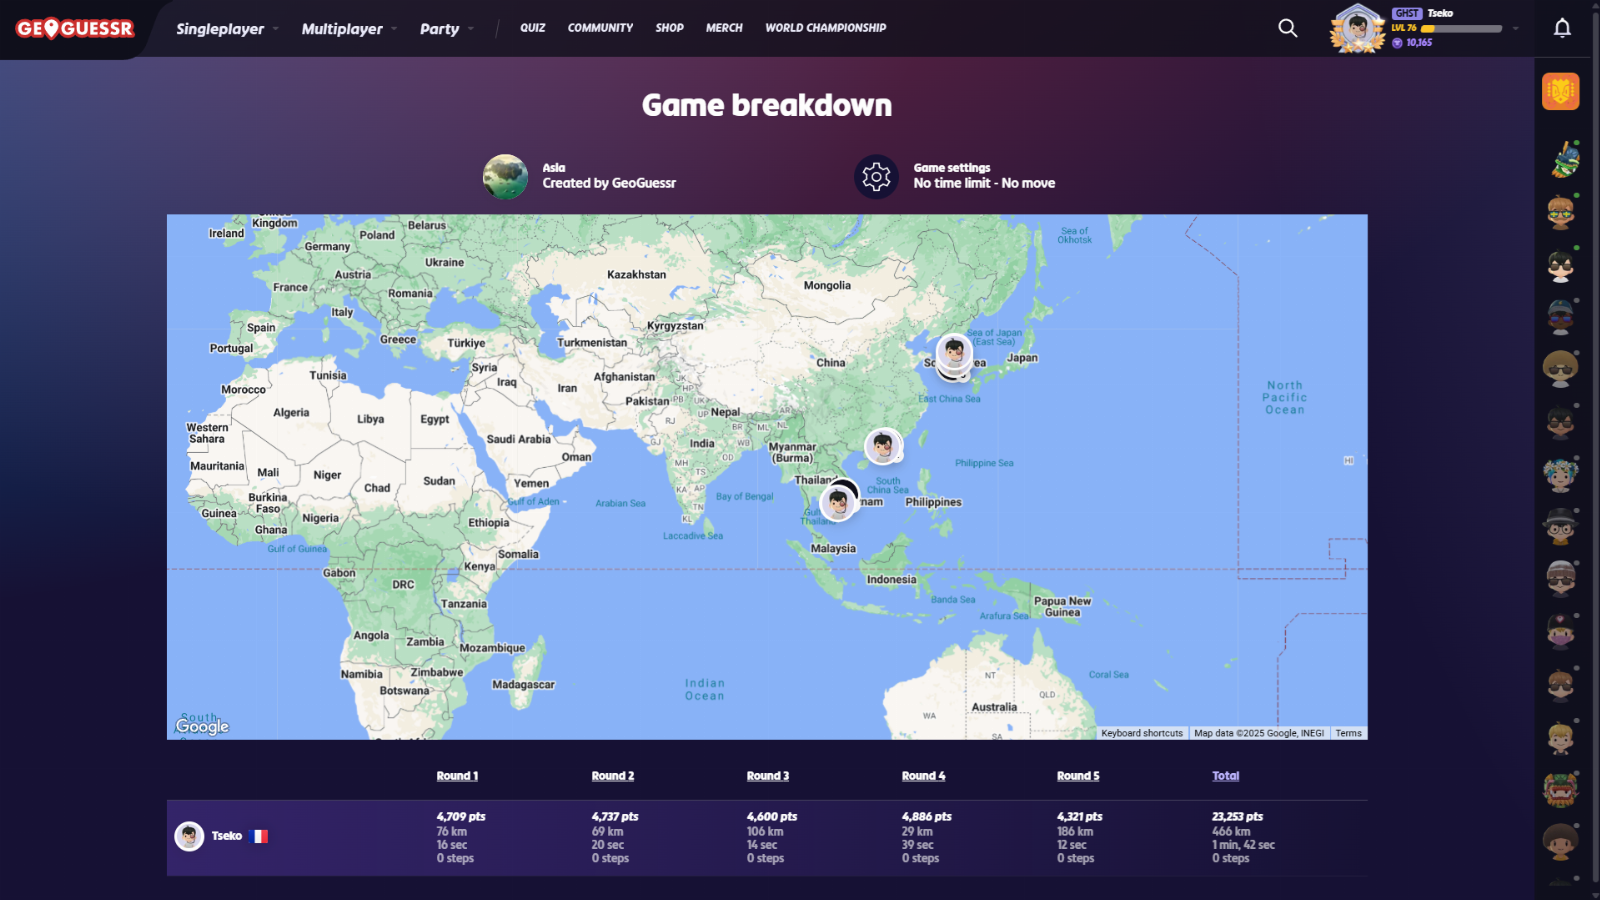The image size is (1600, 900).
Task: Click the level XP progress bar
Action: click(x=1461, y=29)
